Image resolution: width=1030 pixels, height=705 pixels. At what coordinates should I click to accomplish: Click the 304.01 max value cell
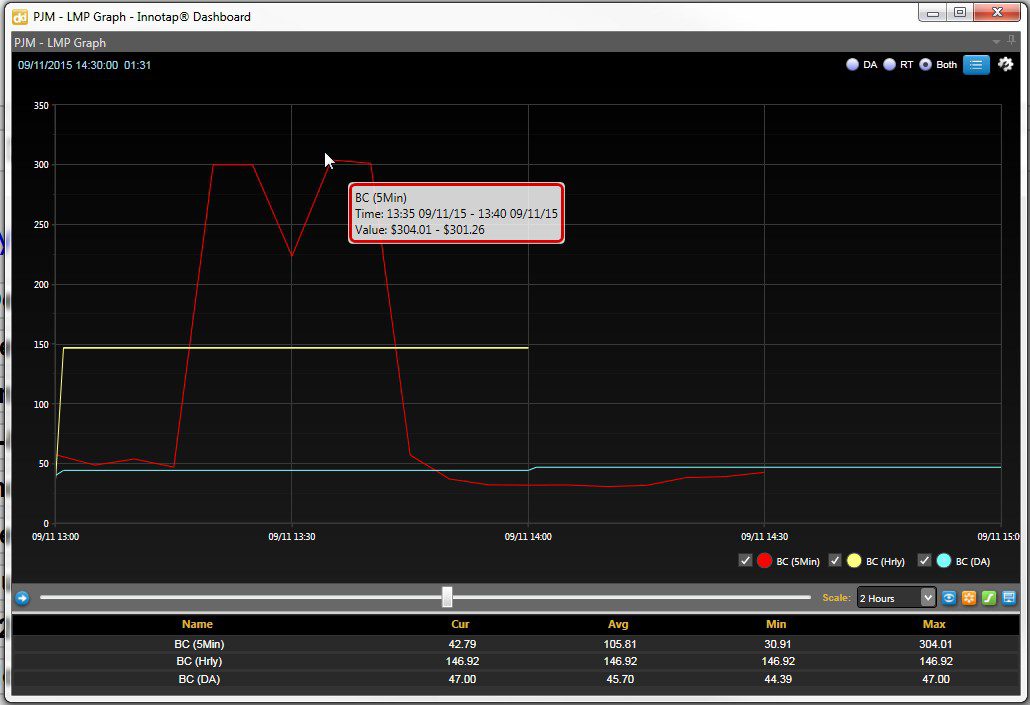tap(935, 644)
